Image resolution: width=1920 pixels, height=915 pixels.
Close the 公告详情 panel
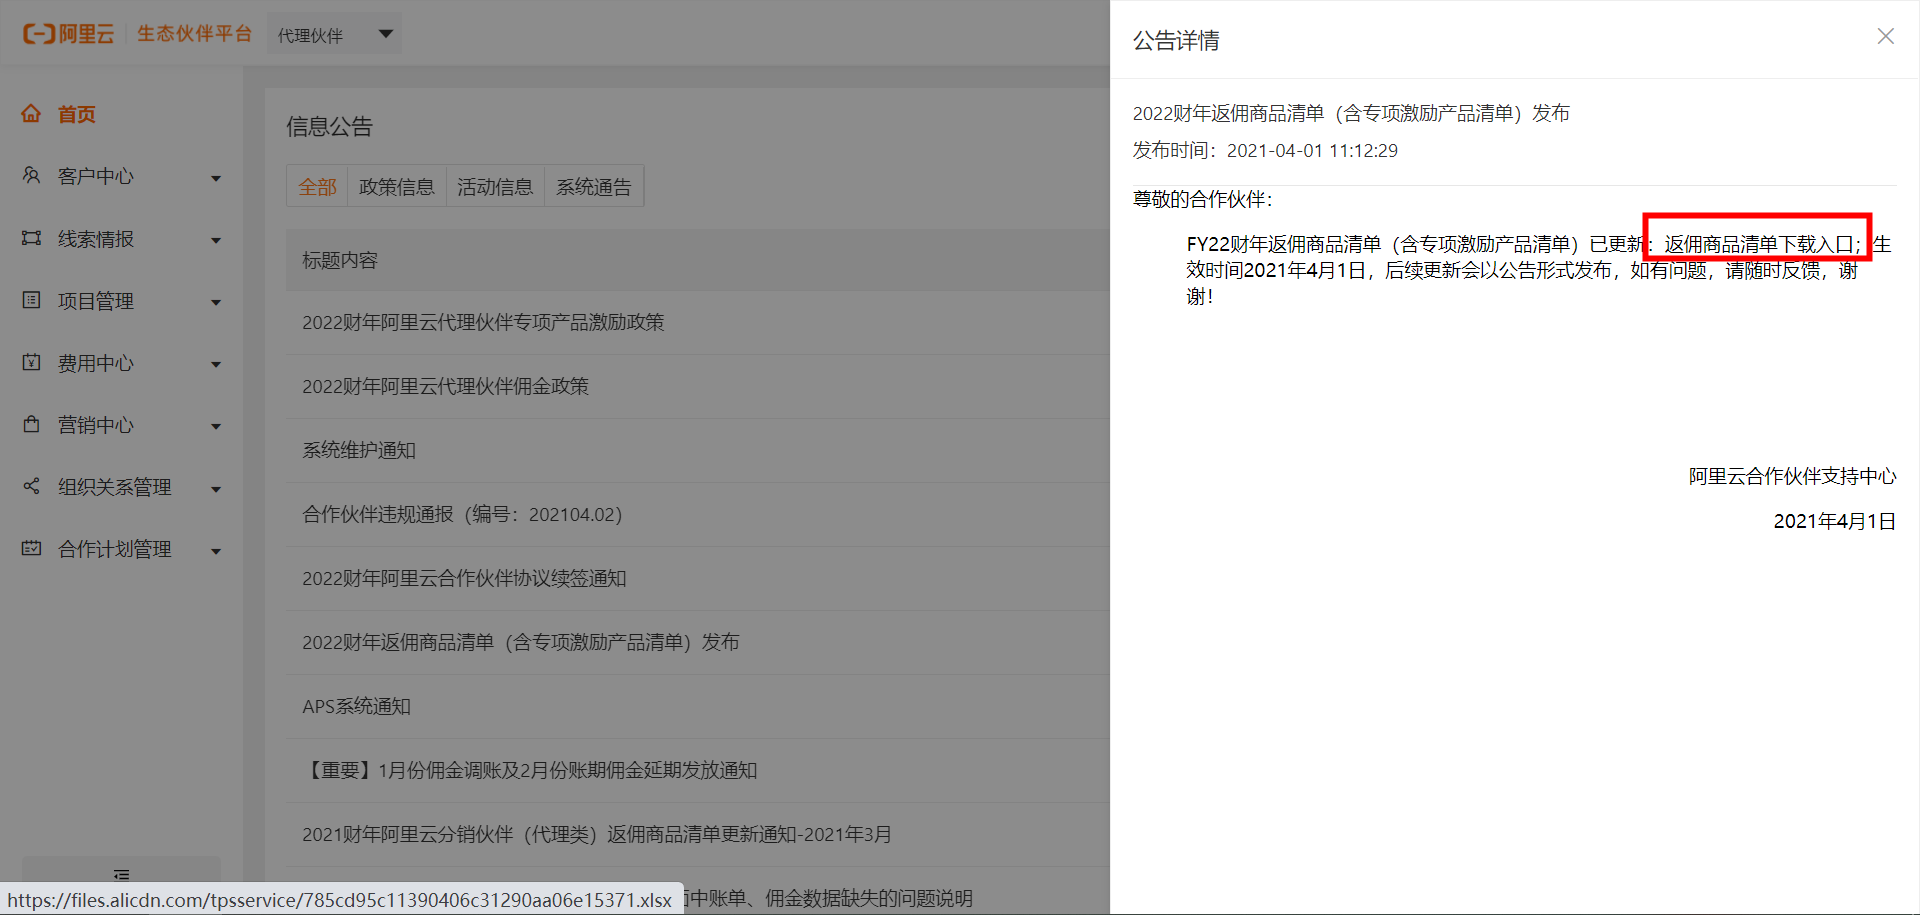coord(1885,36)
